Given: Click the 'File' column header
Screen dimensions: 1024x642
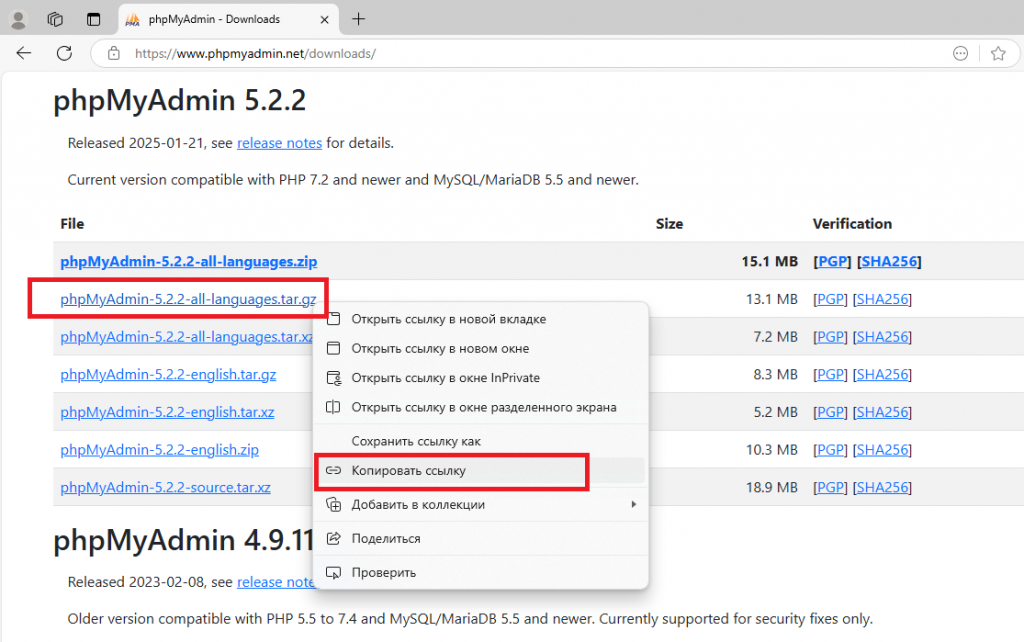Looking at the screenshot, I should [x=72, y=224].
